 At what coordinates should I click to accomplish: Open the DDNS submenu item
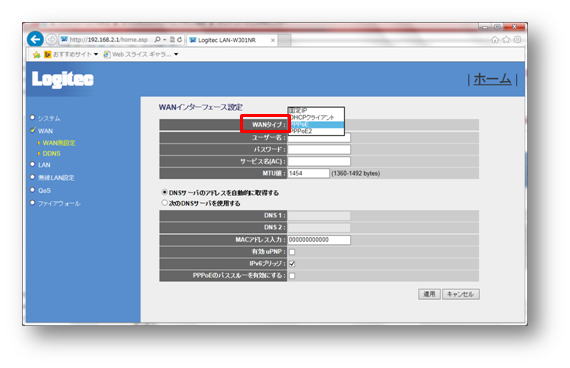pyautogui.click(x=51, y=153)
